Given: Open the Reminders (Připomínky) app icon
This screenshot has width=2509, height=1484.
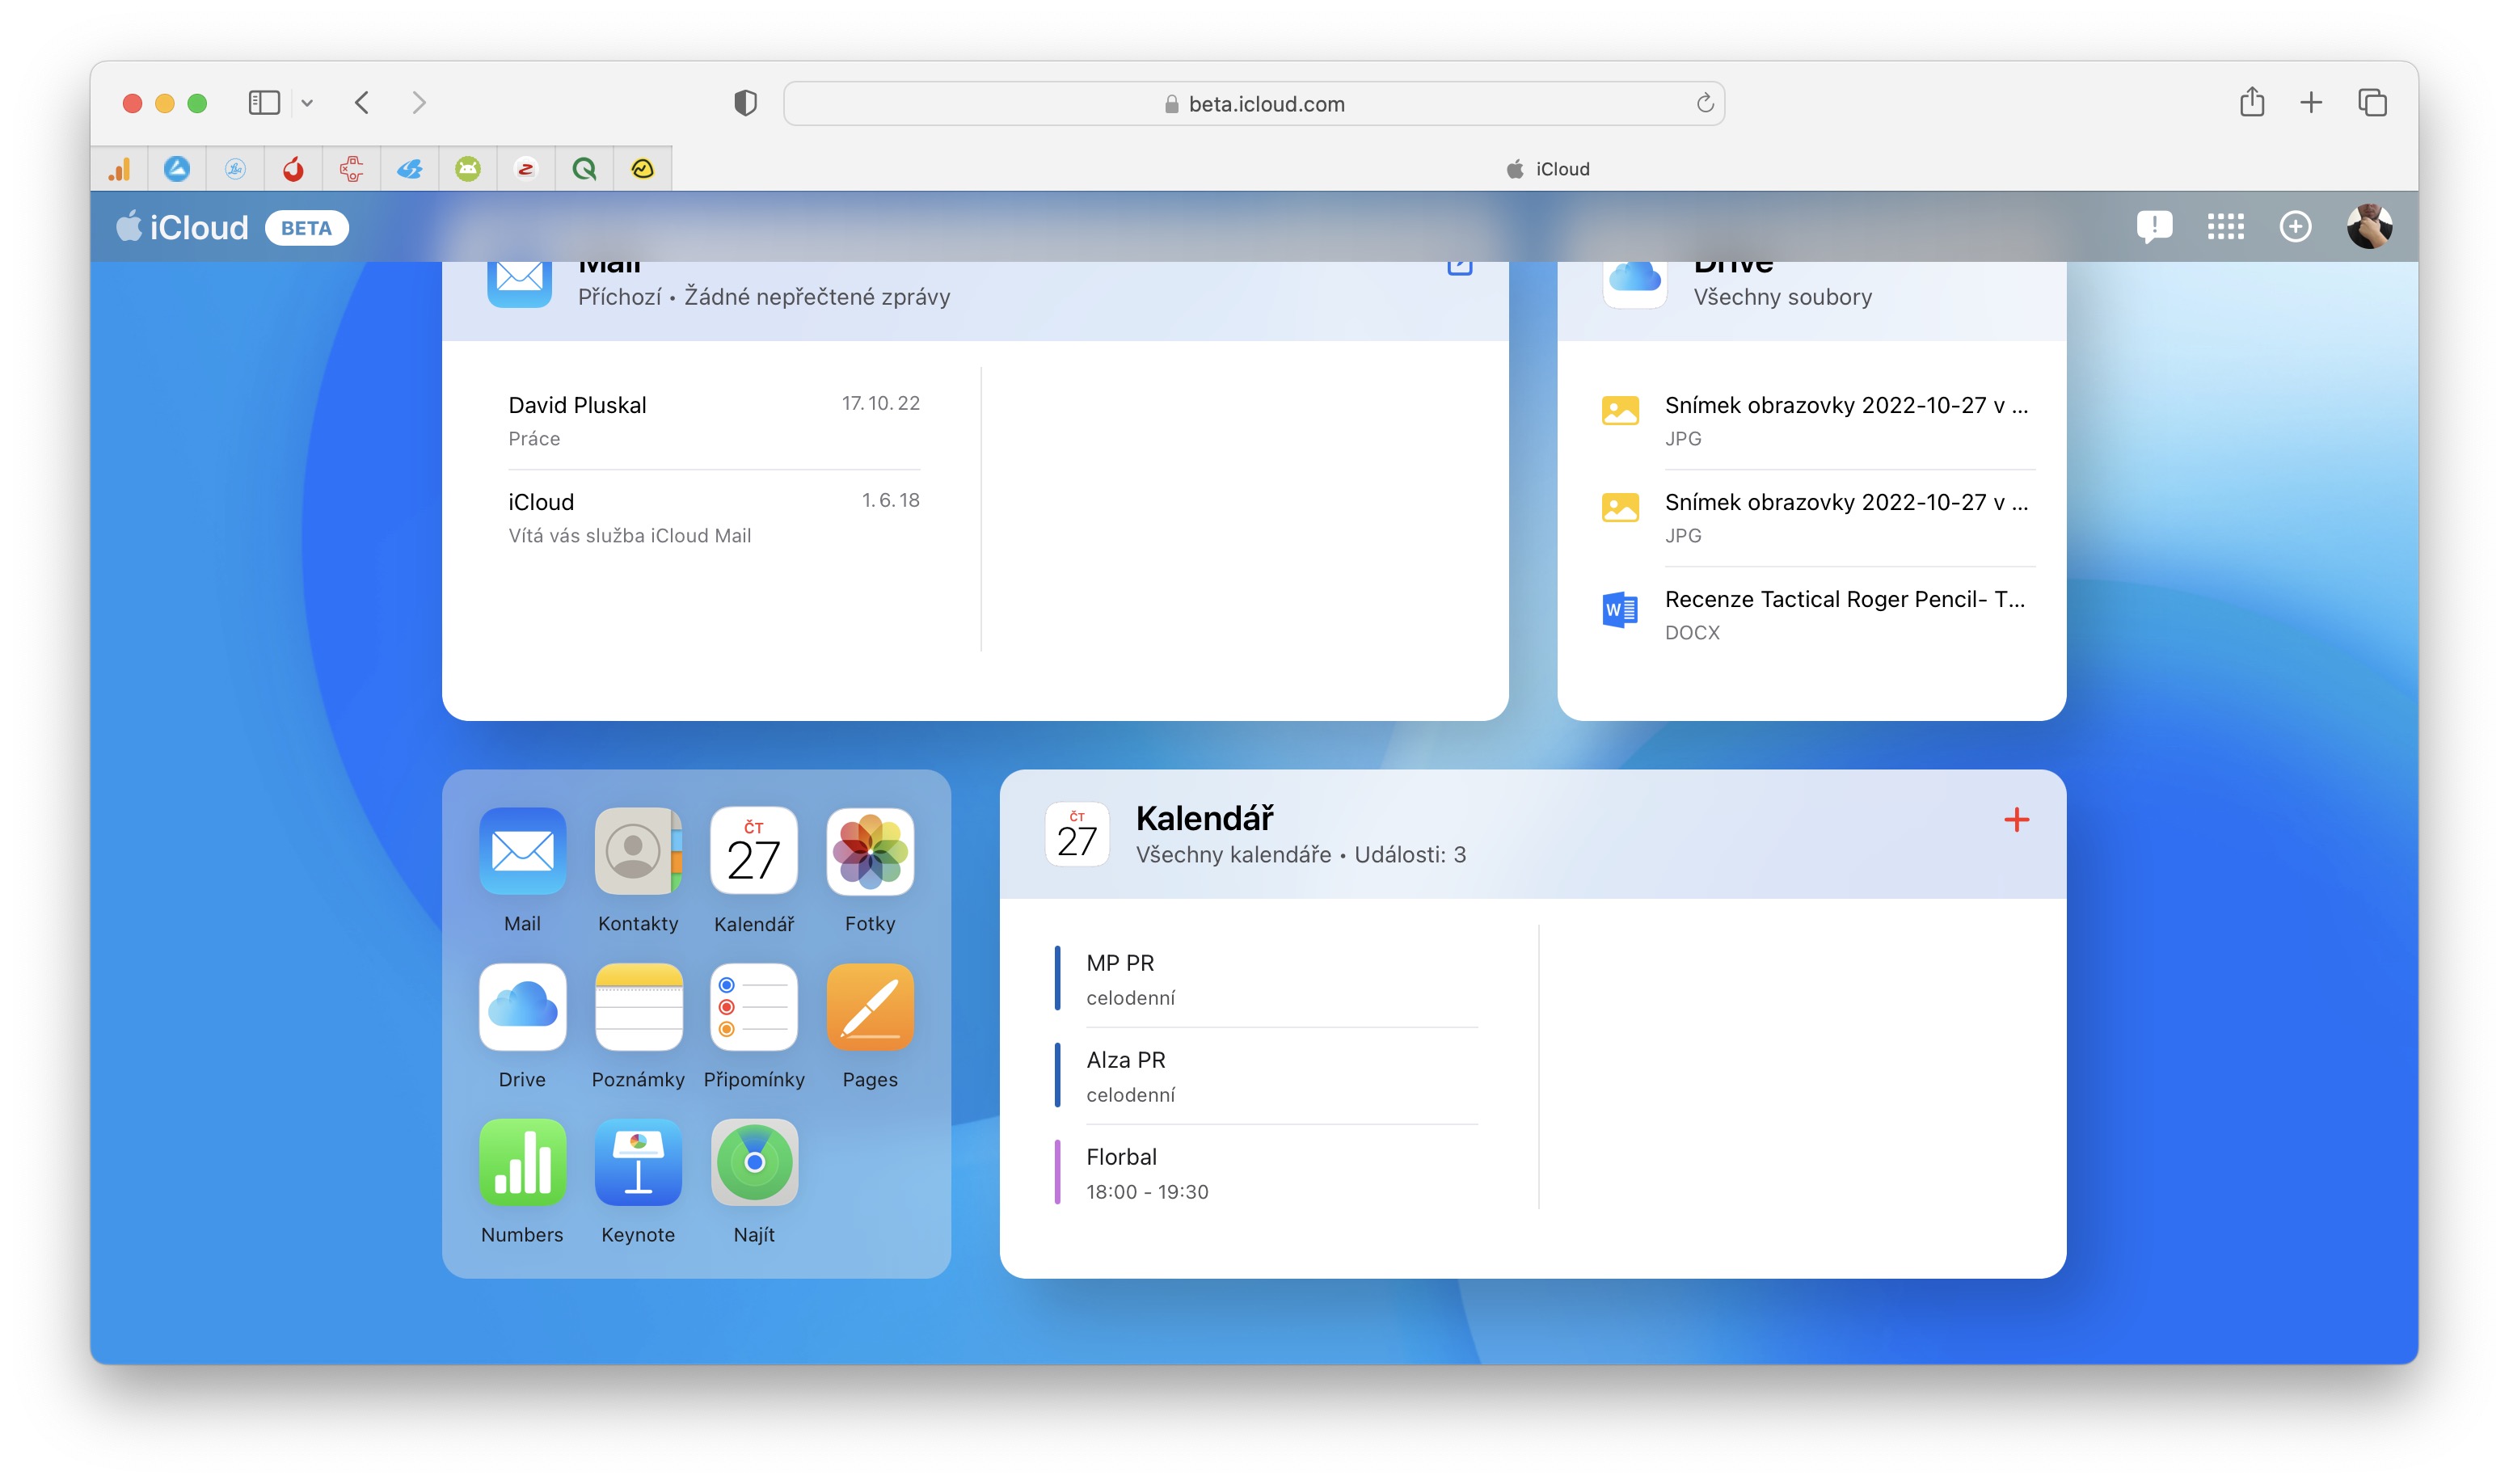Looking at the screenshot, I should 754,1007.
